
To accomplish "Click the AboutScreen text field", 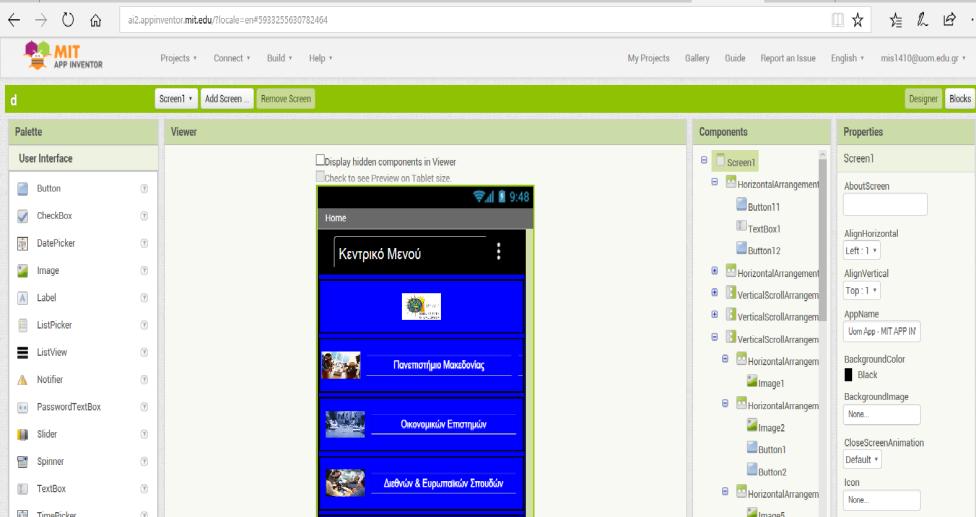I will tap(885, 205).
